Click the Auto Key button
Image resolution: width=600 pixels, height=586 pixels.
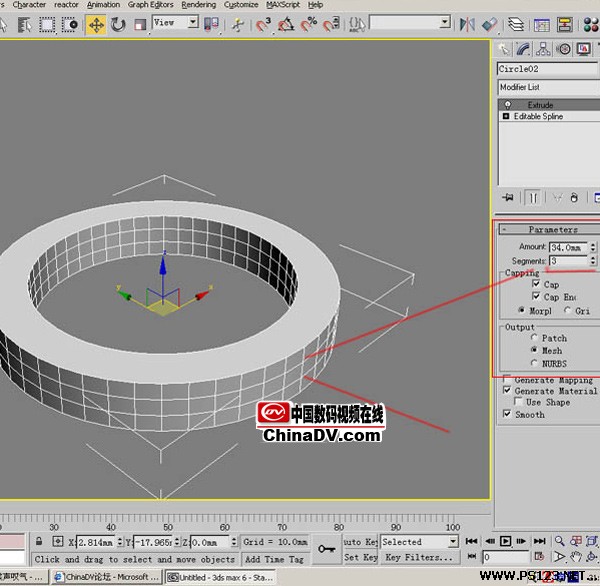360,542
